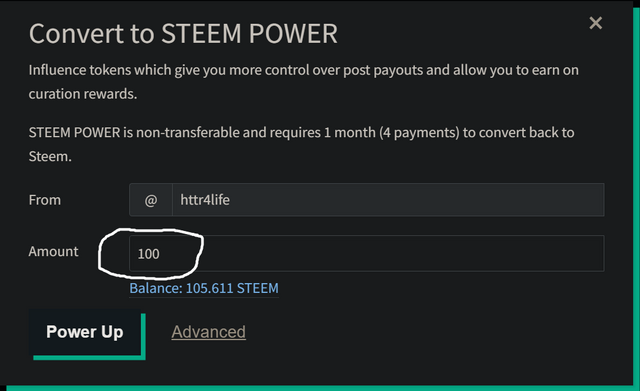The width and height of the screenshot is (640, 391).
Task: Click the Convert to STEEM POWER heading
Action: (x=183, y=33)
